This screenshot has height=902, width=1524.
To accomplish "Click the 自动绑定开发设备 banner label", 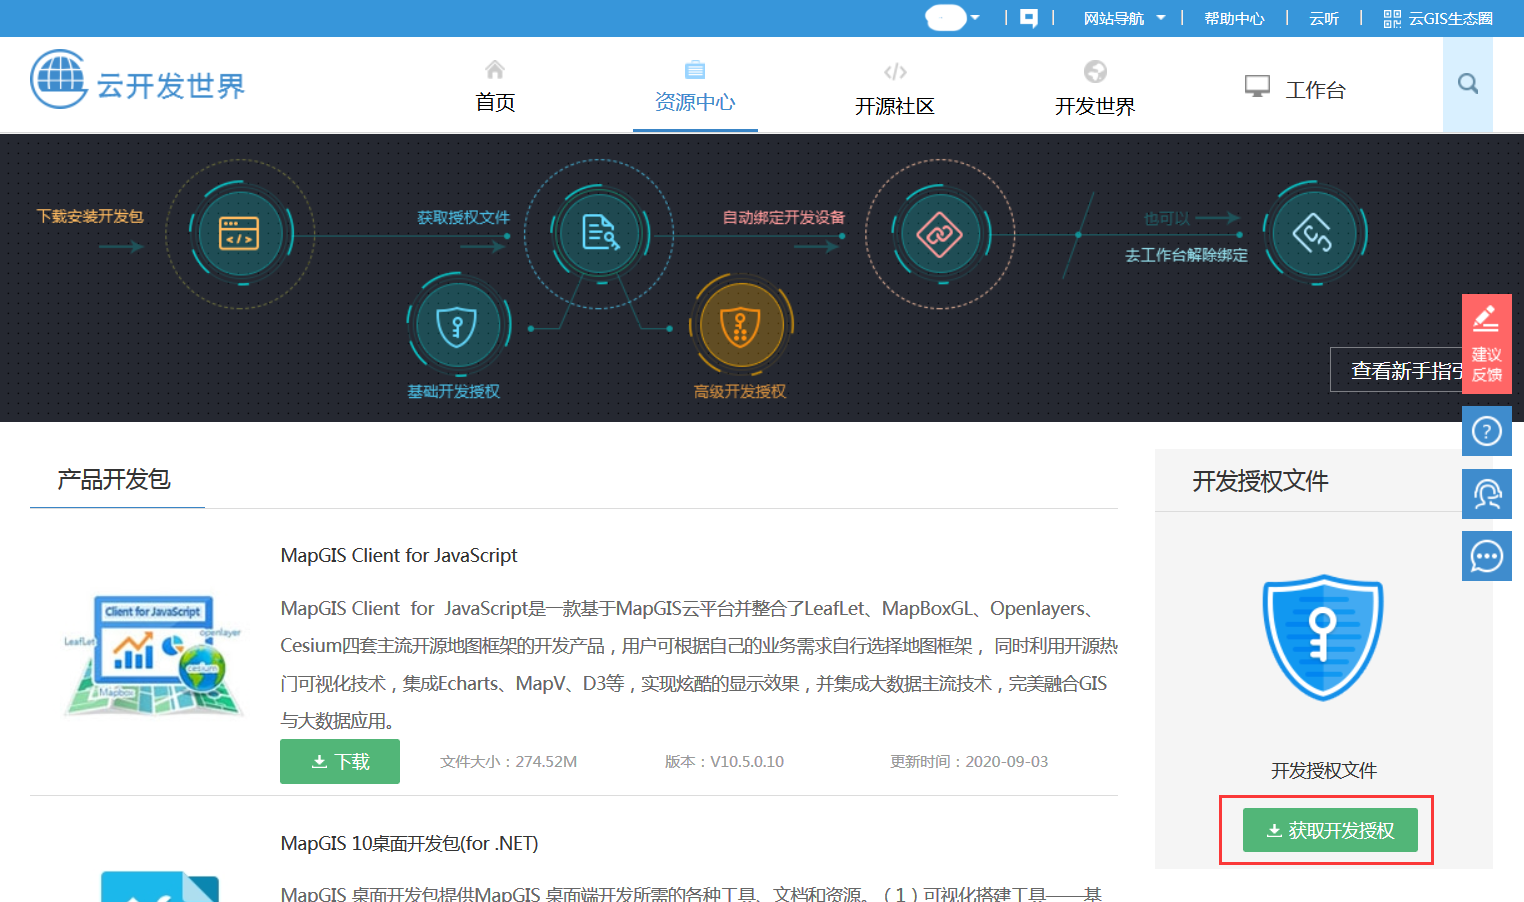I will [784, 217].
